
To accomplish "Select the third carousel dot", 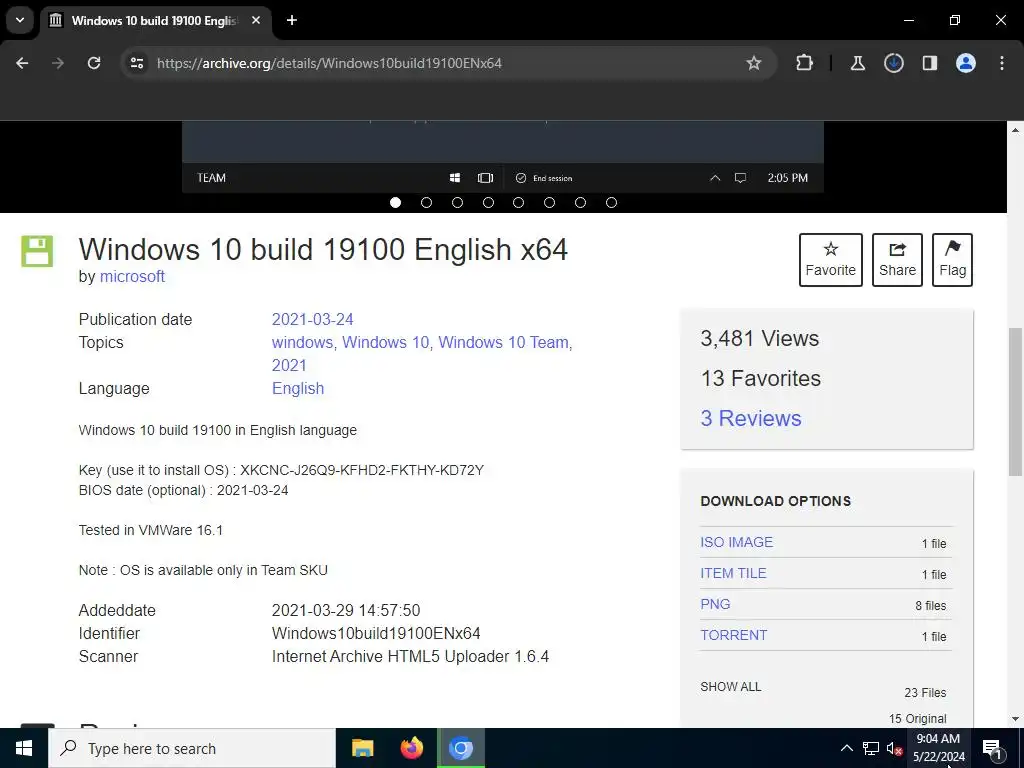I will [457, 202].
